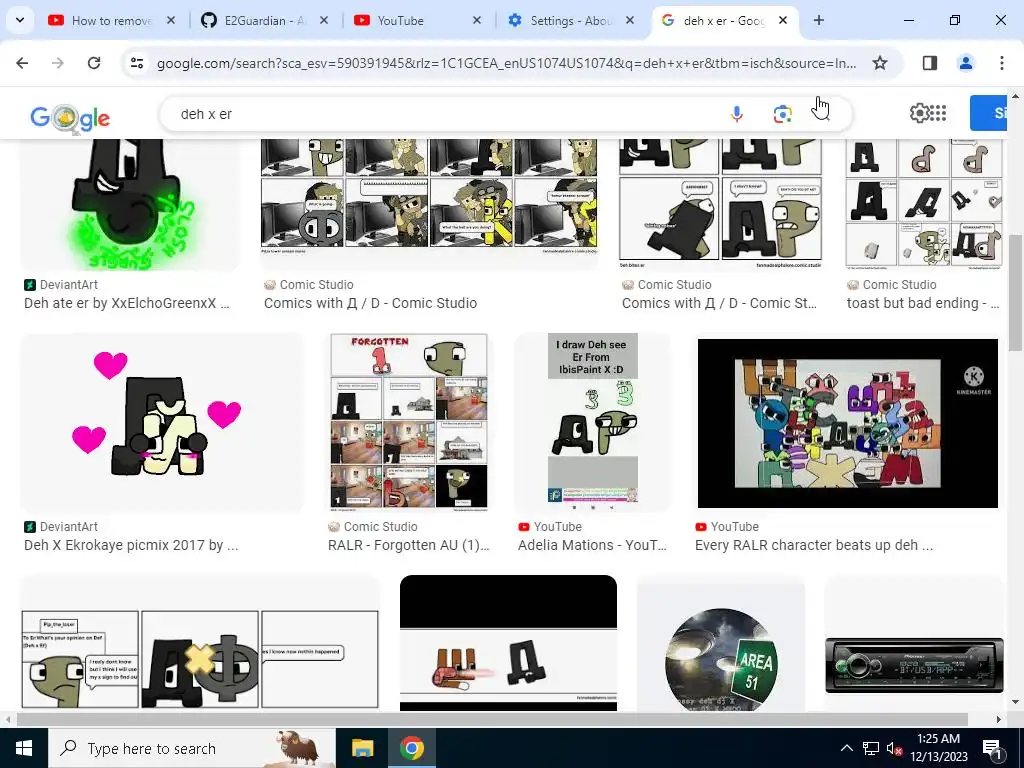1024x768 pixels.
Task: Click the Google voice search microphone icon
Action: 737,114
